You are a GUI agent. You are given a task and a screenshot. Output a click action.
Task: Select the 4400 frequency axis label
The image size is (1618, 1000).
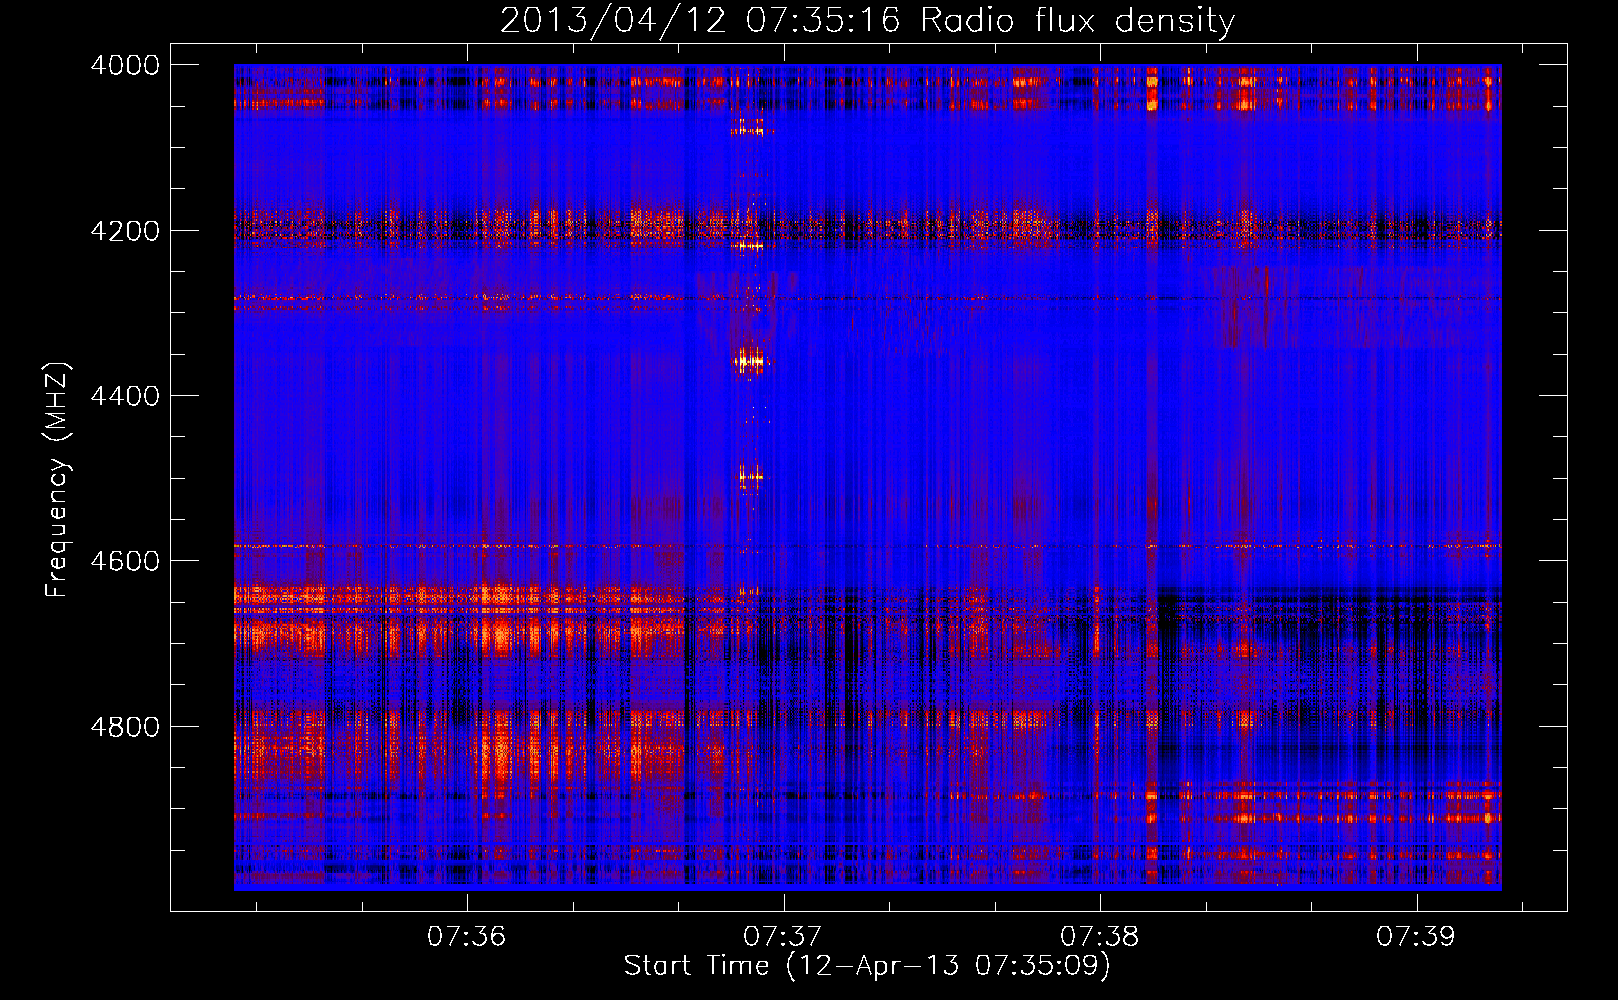pyautogui.click(x=125, y=396)
